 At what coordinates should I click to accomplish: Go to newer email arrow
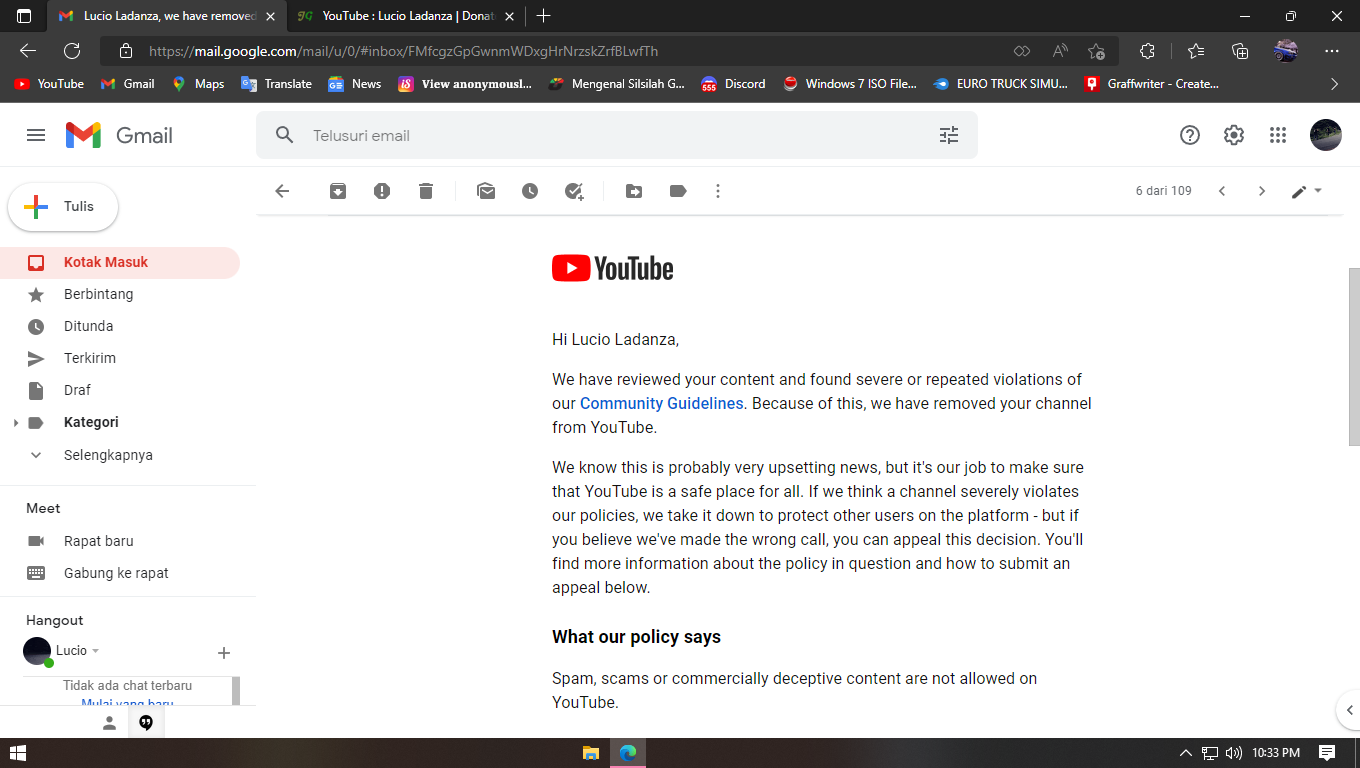1222,191
